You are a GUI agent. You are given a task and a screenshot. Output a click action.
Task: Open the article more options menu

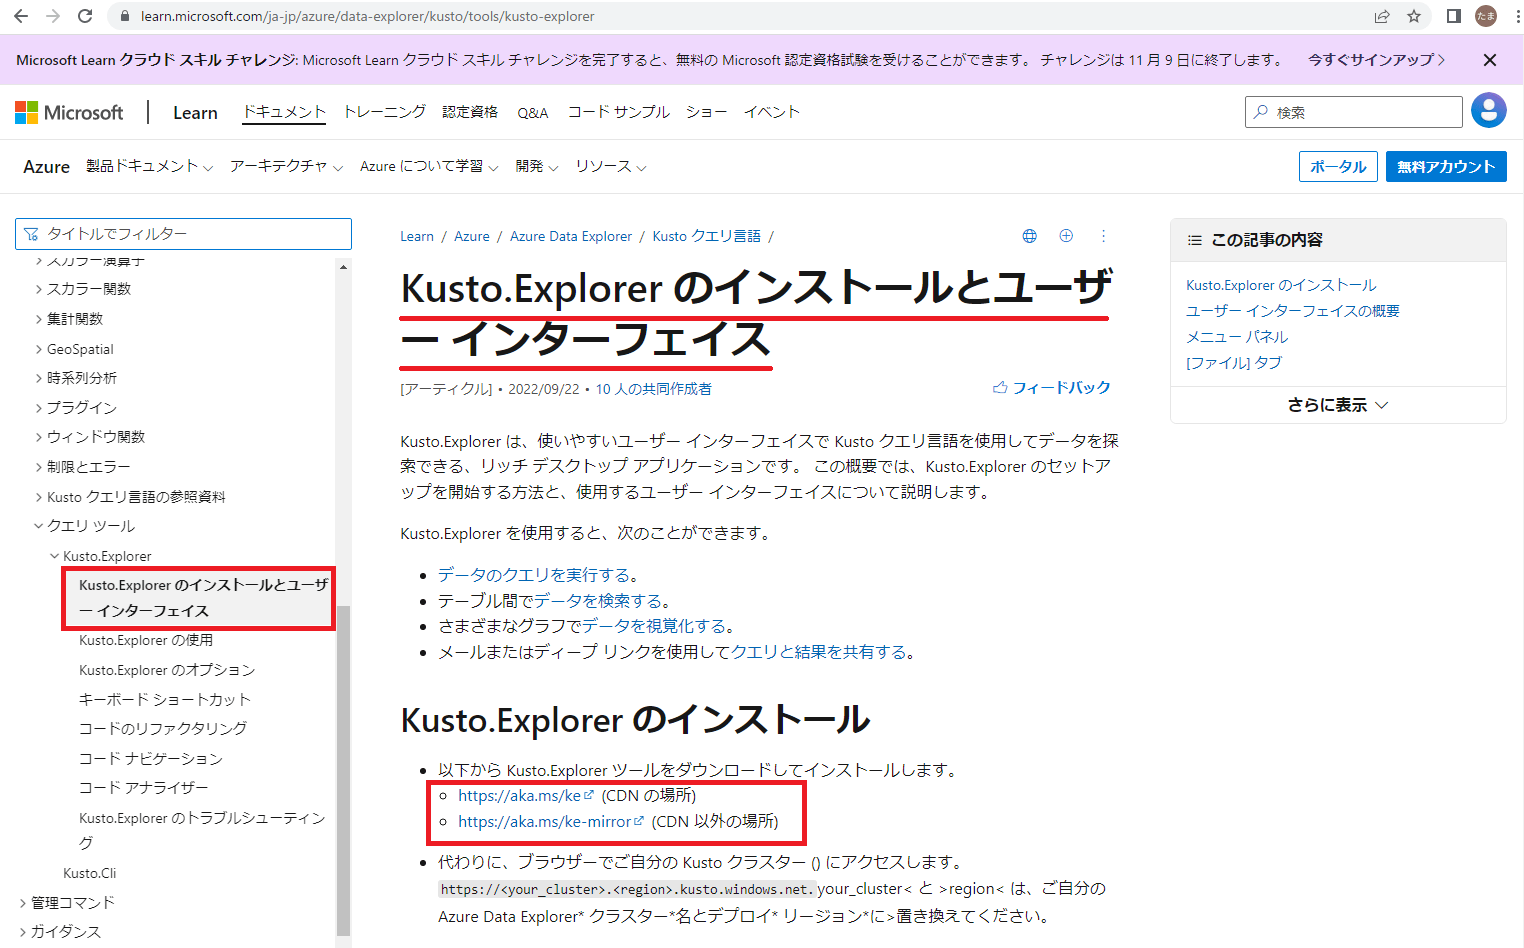[x=1103, y=236]
